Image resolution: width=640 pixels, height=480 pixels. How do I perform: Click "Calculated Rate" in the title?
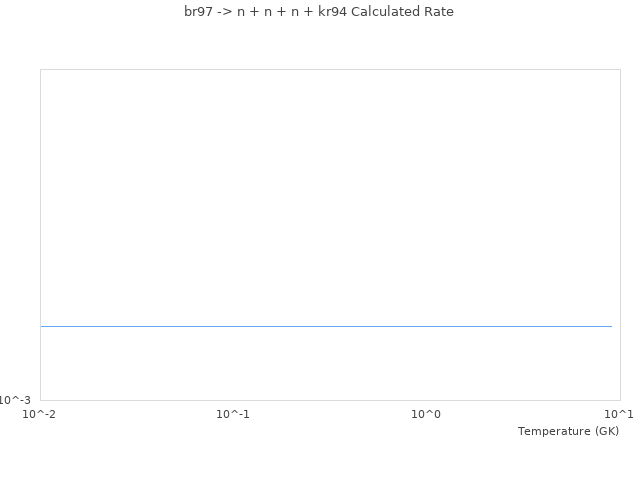[402, 12]
